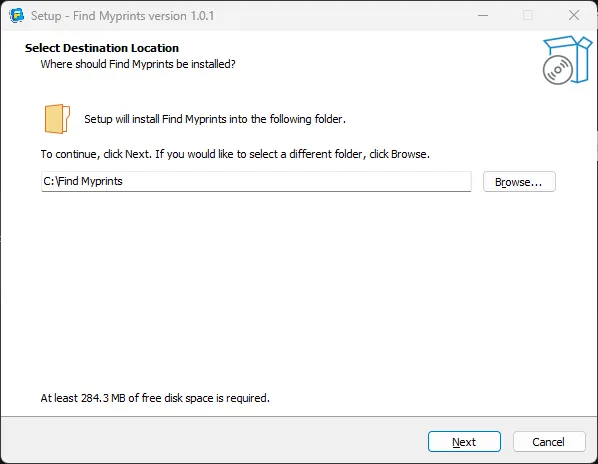Image resolution: width=598 pixels, height=464 pixels.
Task: Click the Setup app icon in title bar
Action: click(16, 16)
